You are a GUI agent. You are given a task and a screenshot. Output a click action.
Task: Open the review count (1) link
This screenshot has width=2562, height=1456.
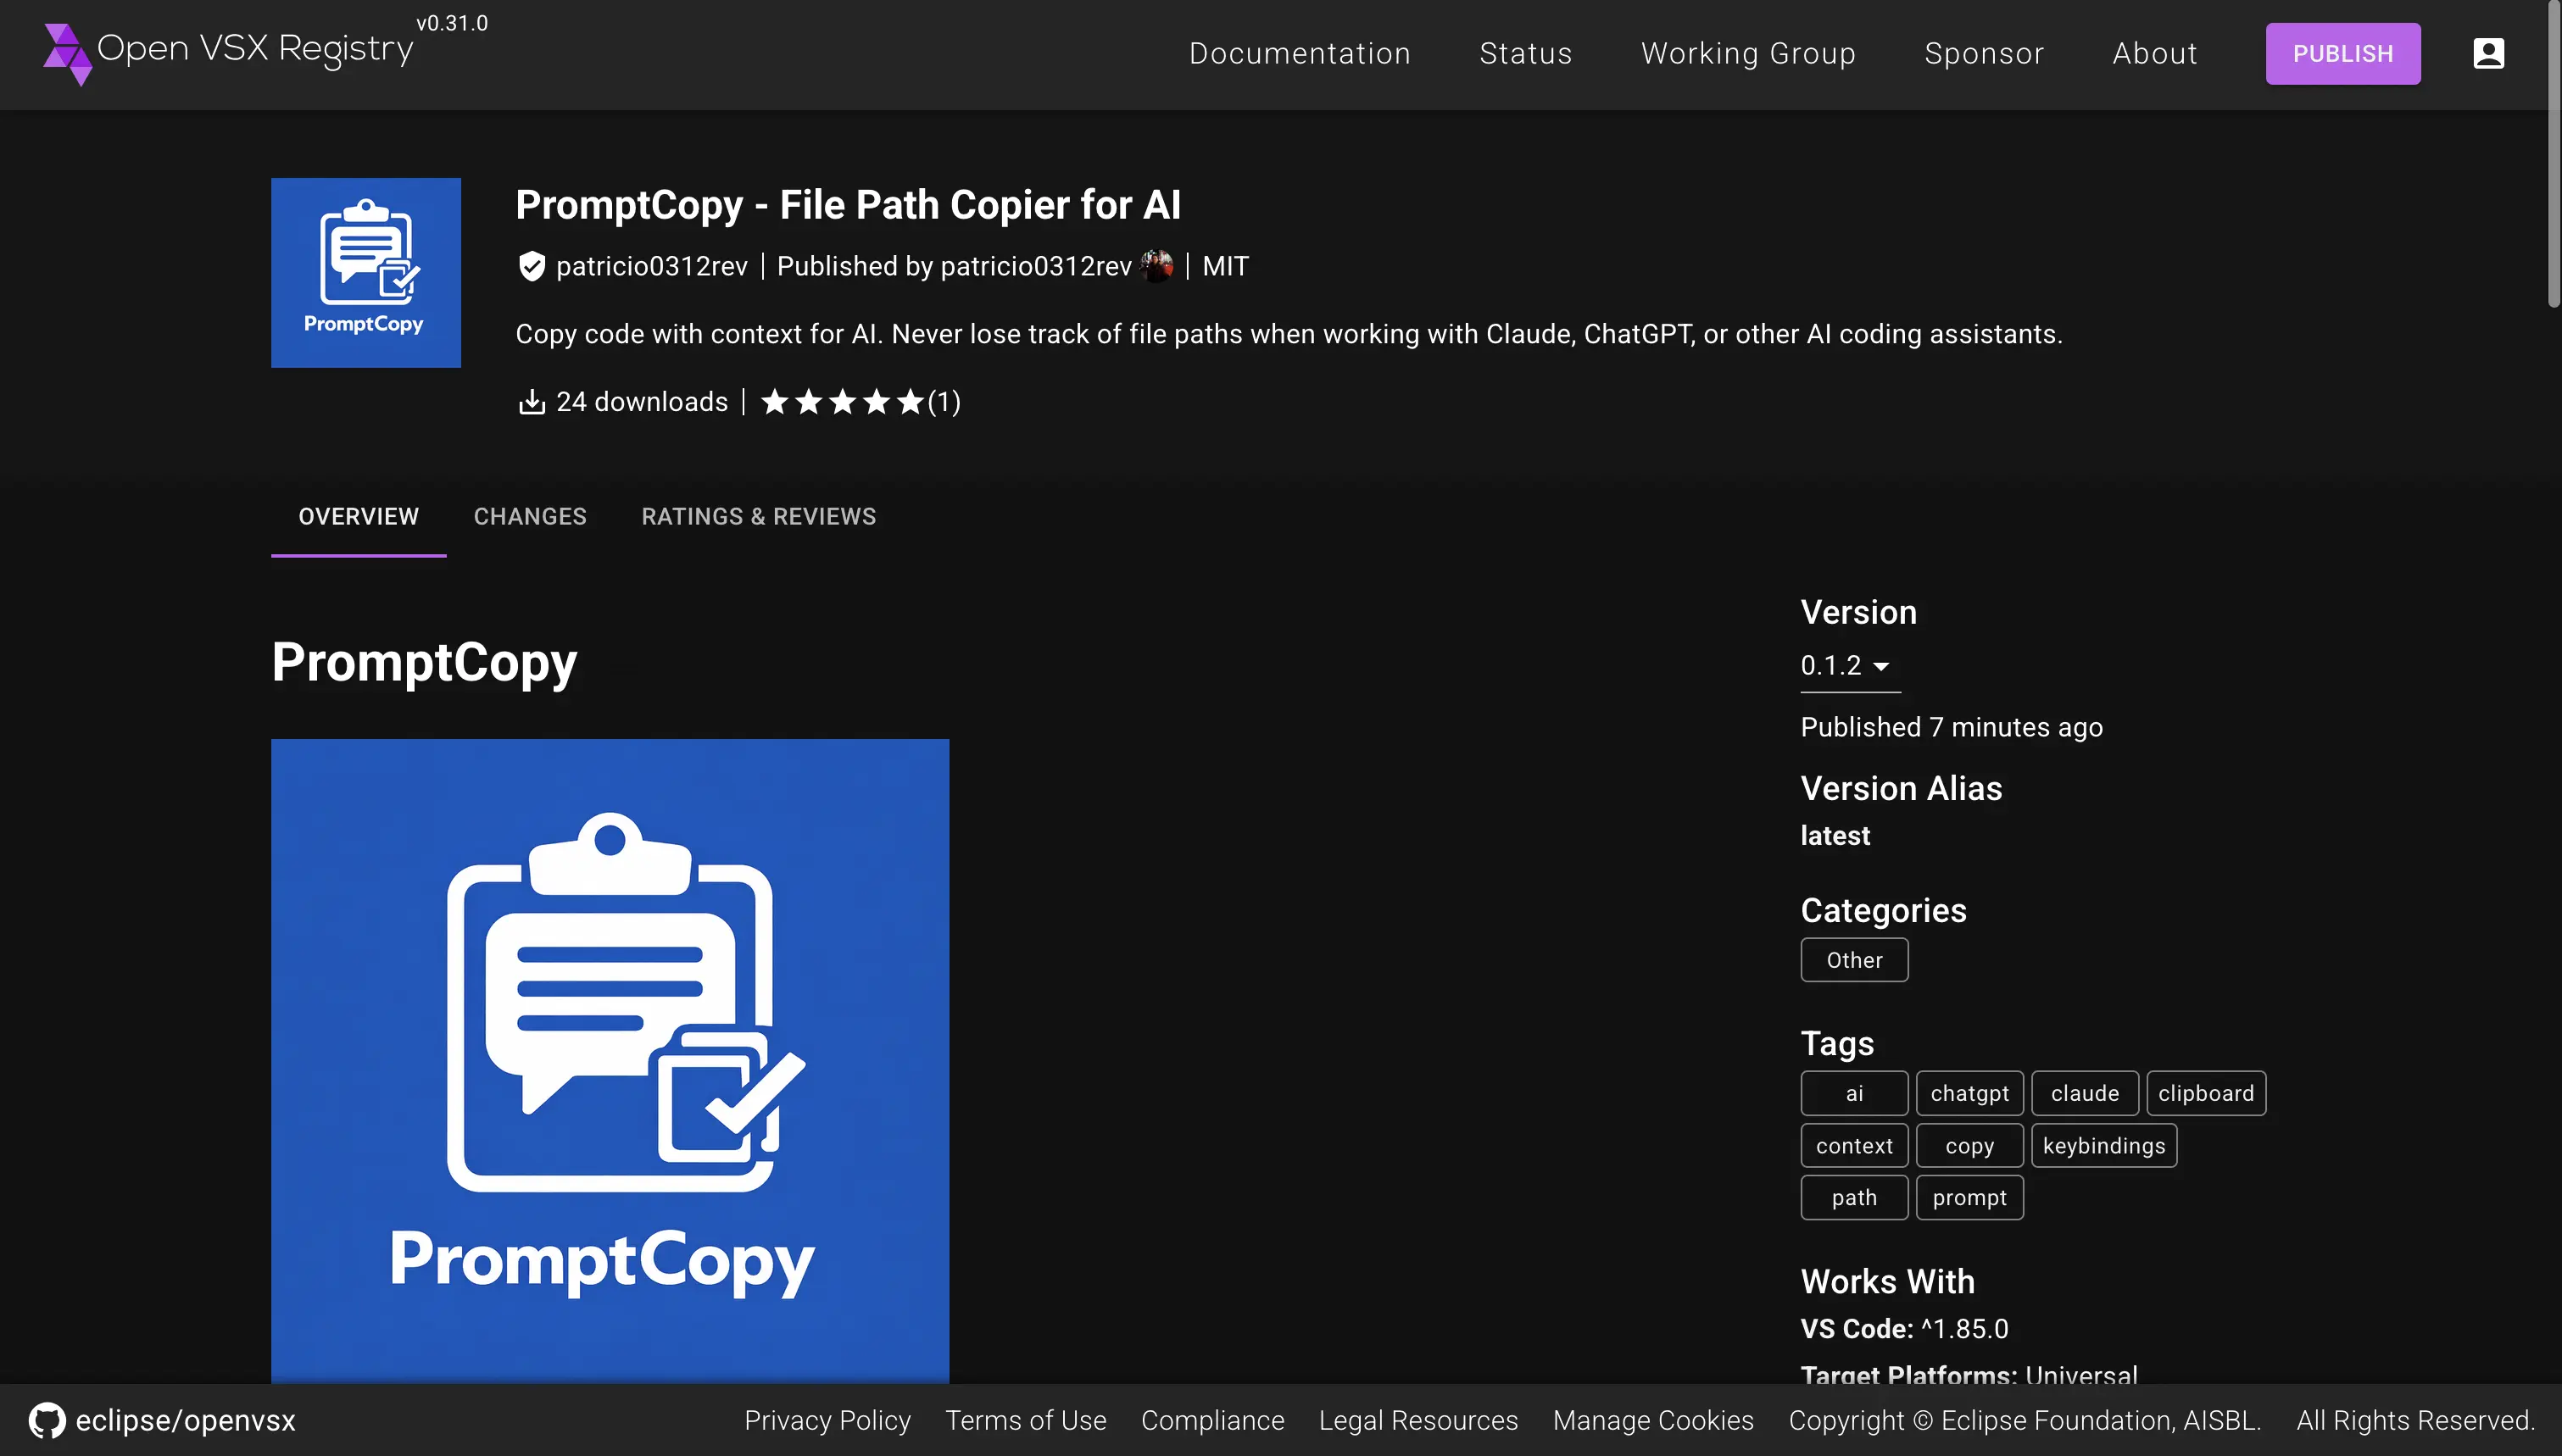(944, 402)
